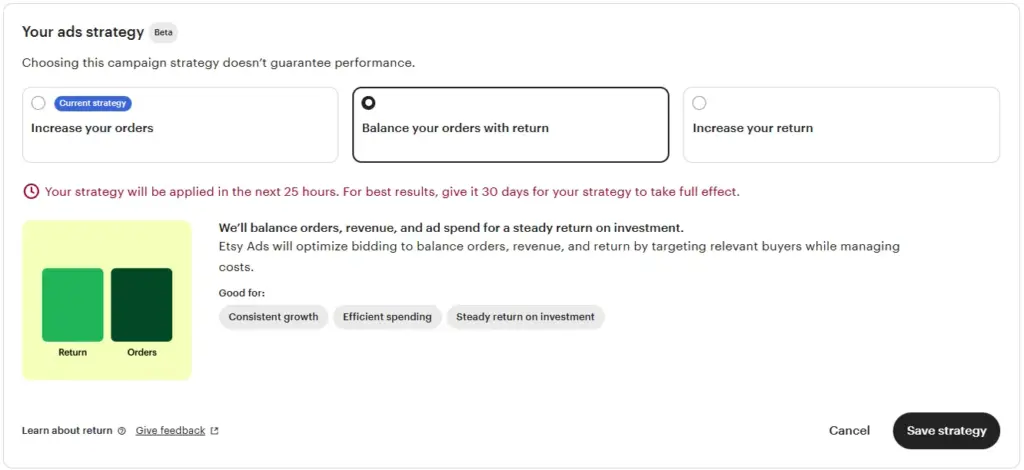Click the "Steady return on investment" tag
This screenshot has width=1024, height=470.
point(525,317)
